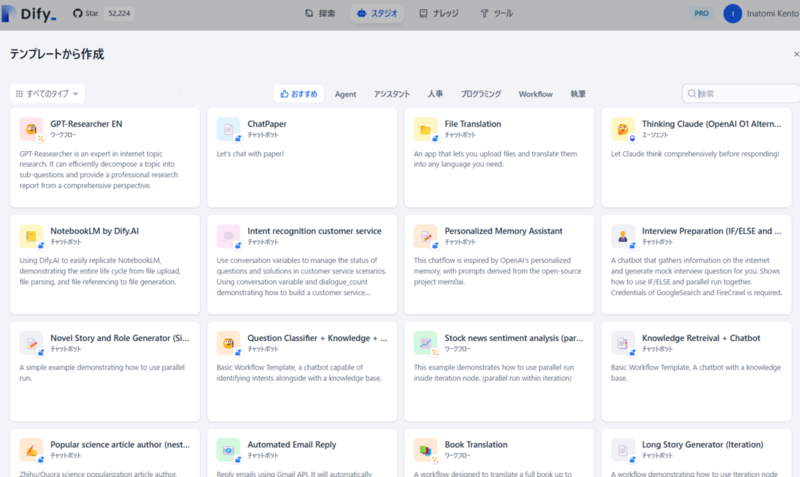Screen dimensions: 800x477
Task: Click the GitHub Star icon
Action: [78, 13]
